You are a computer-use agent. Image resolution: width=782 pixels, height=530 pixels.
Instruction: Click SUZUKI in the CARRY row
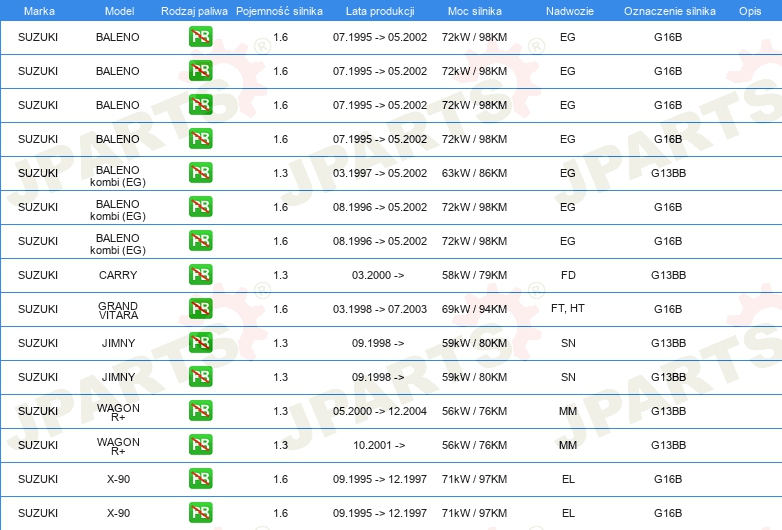[x=38, y=275]
